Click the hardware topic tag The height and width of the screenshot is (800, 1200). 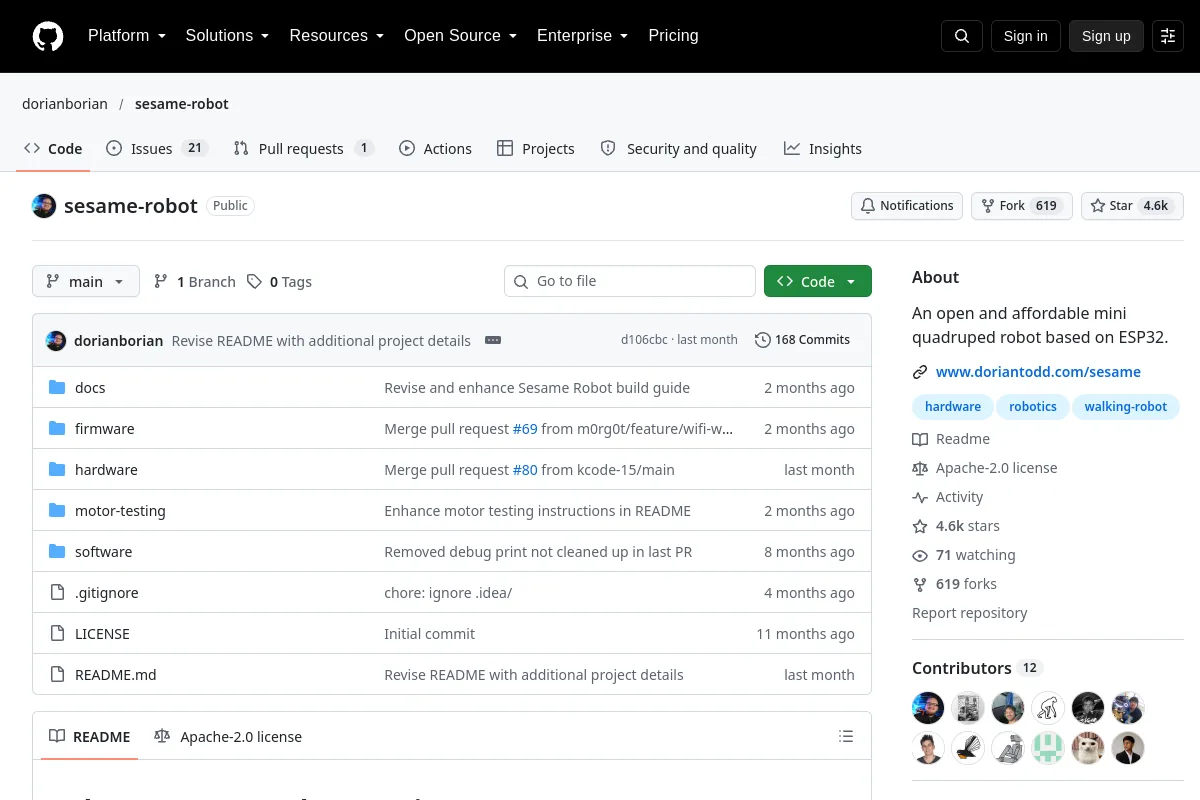tap(953, 407)
